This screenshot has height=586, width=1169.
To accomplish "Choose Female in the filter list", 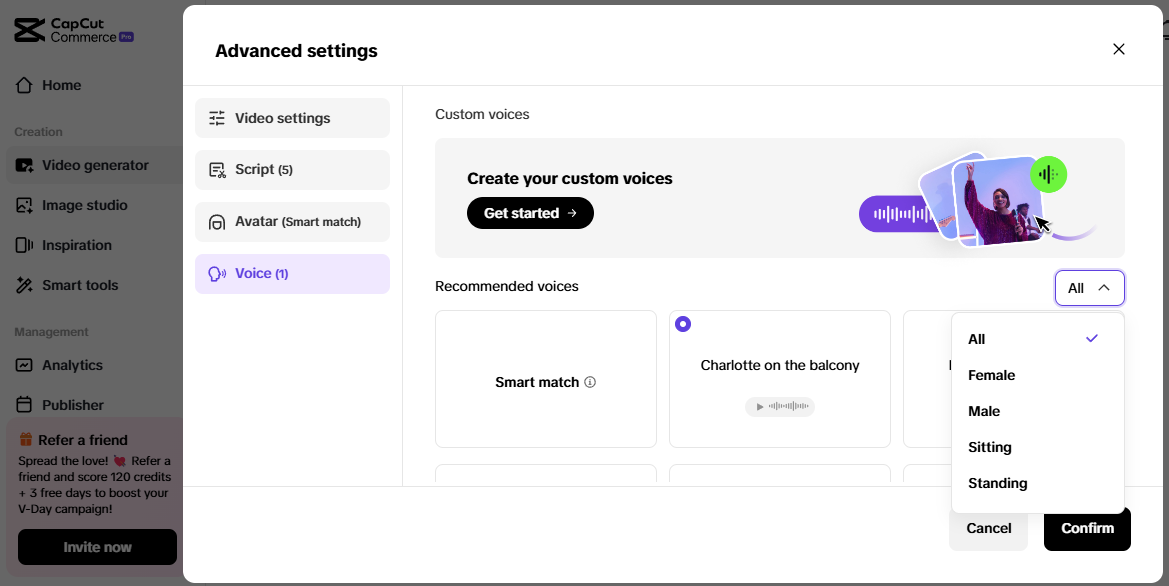I will click(x=1037, y=375).
